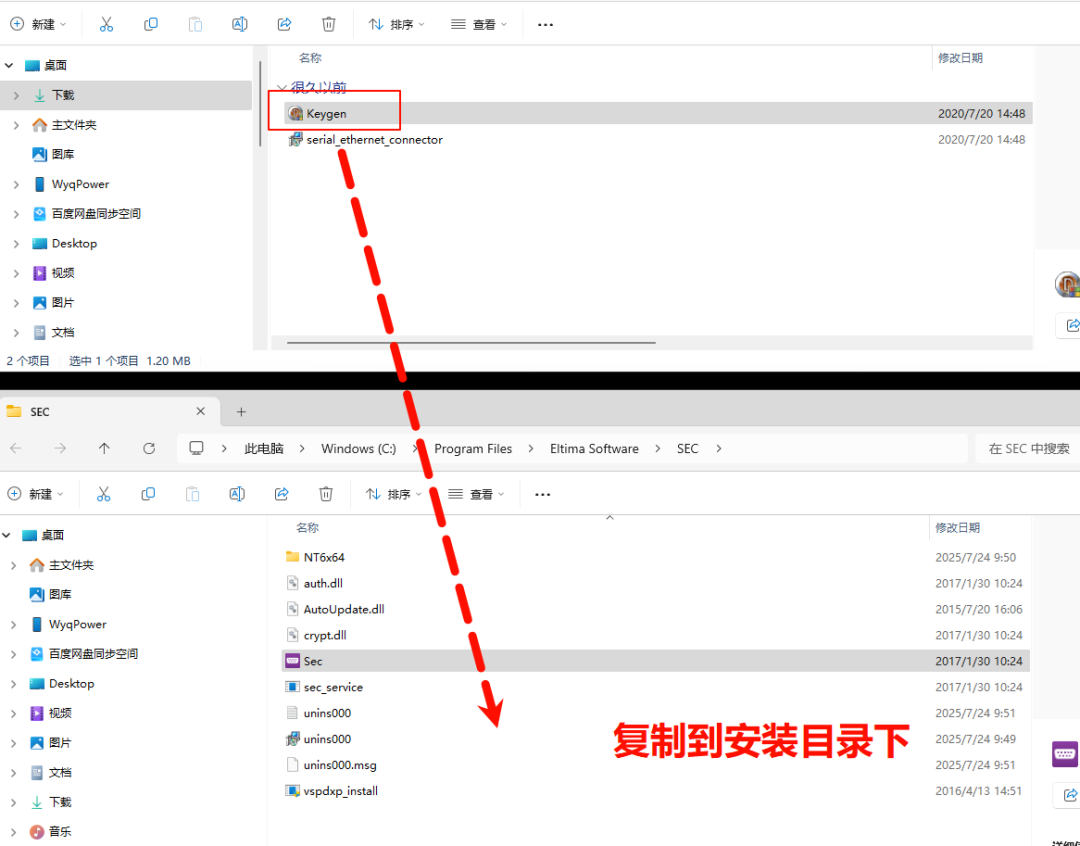Sort upper window files by 名称 column header

(310, 58)
